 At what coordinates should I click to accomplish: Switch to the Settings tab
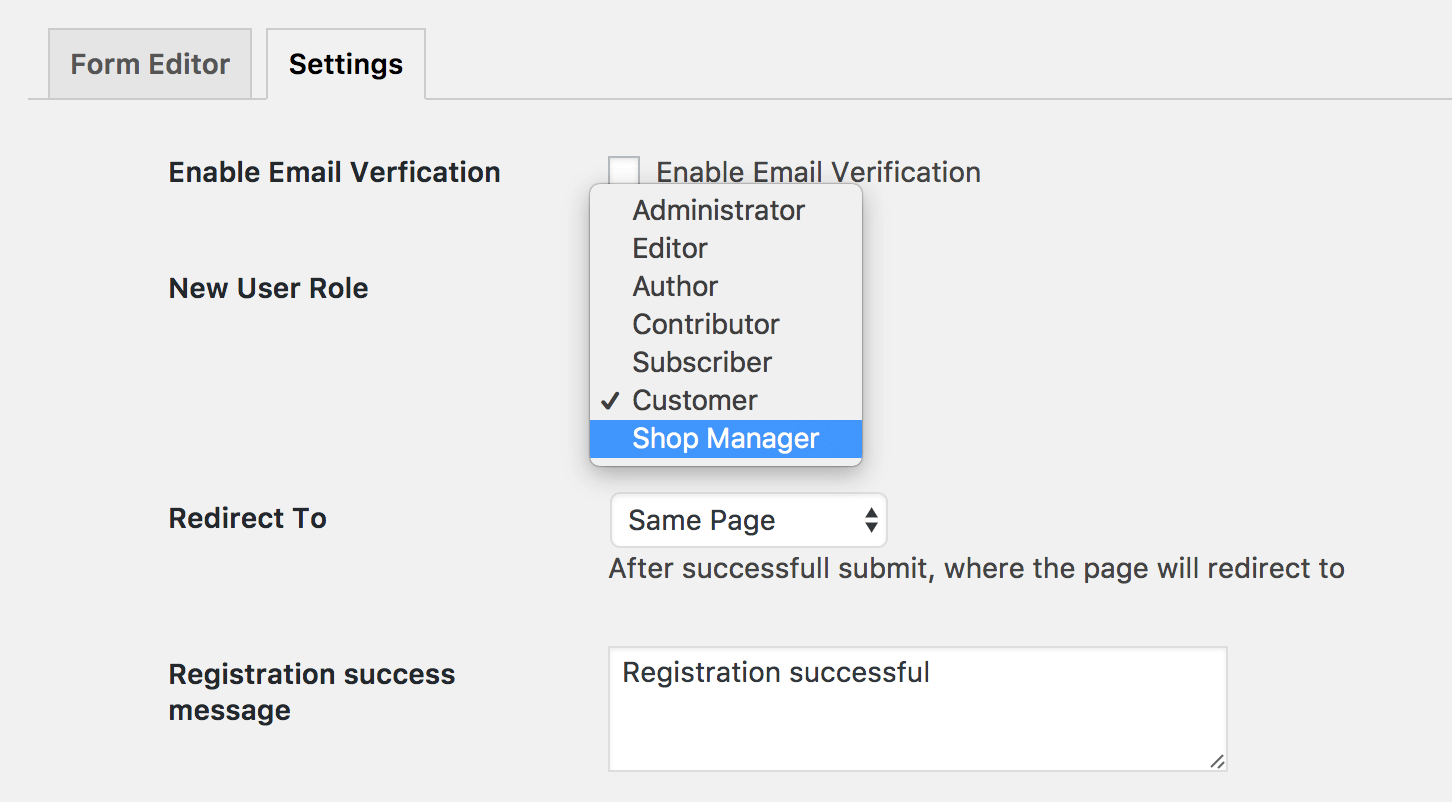[x=345, y=63]
